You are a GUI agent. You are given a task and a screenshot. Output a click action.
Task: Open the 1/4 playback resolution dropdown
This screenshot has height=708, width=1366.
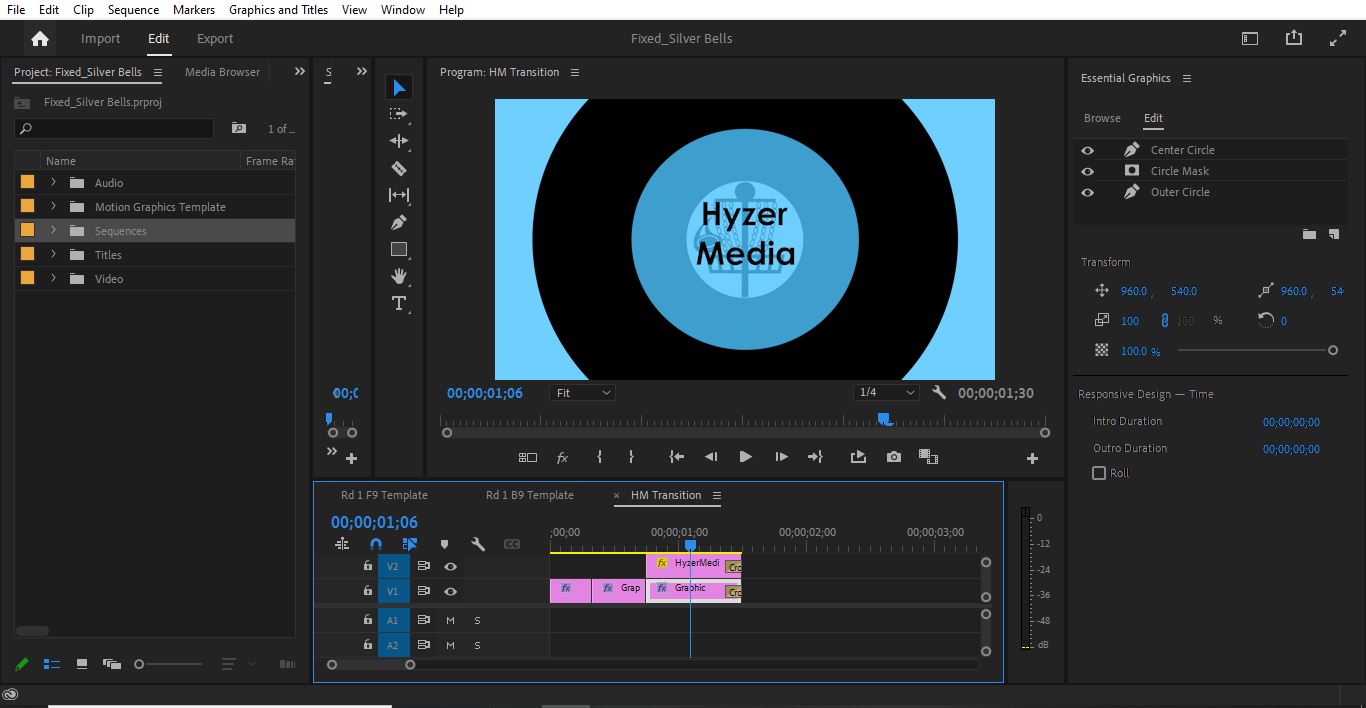(x=886, y=392)
